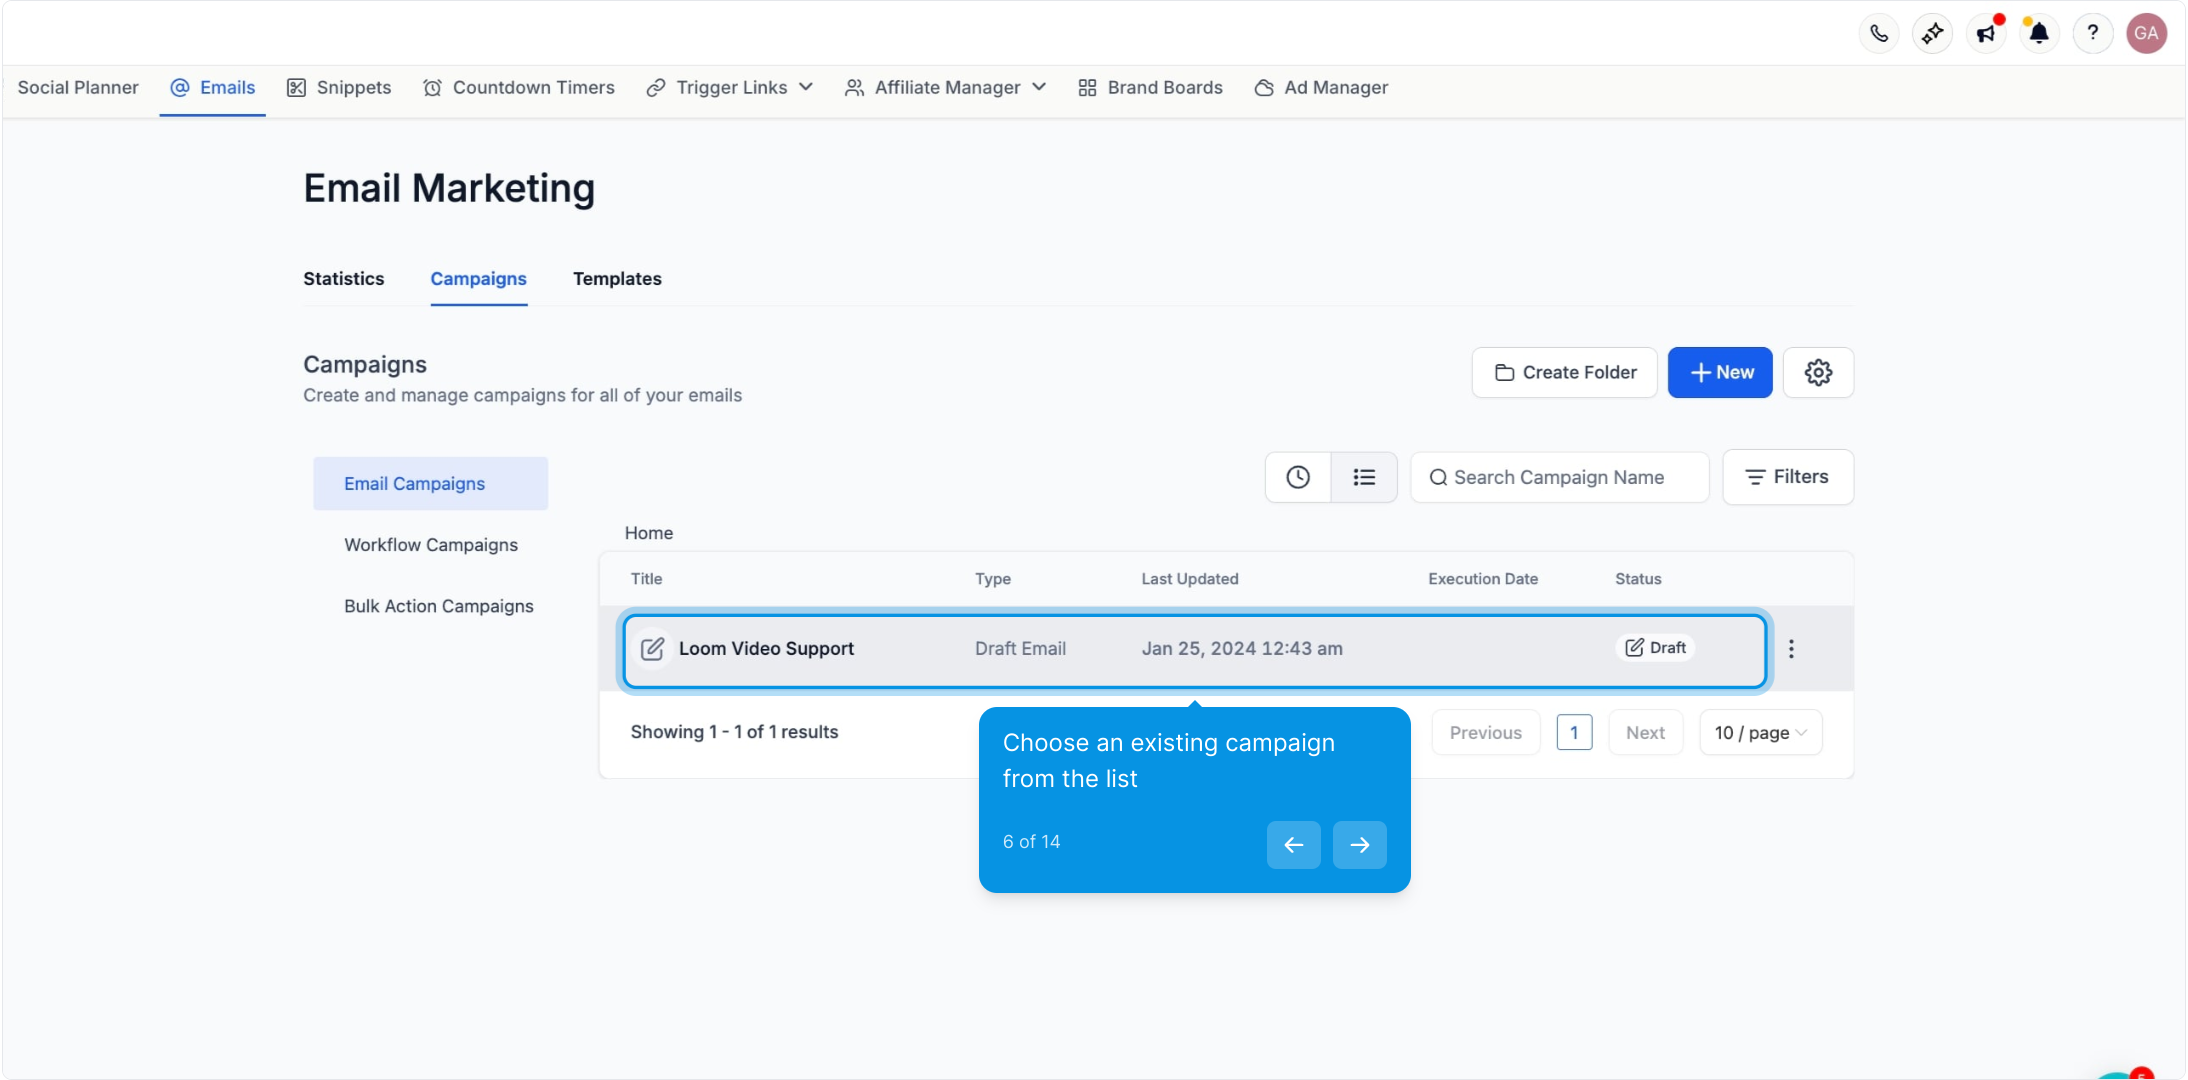The image size is (2188, 1080).
Task: Open campaign settings gear icon
Action: coord(1818,373)
